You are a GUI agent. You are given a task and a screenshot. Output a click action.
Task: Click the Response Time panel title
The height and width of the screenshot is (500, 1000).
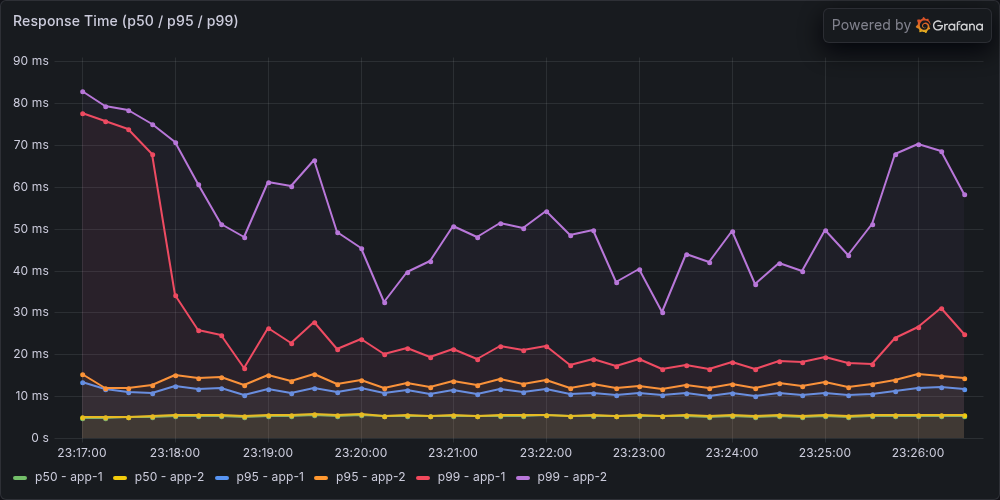coord(126,21)
